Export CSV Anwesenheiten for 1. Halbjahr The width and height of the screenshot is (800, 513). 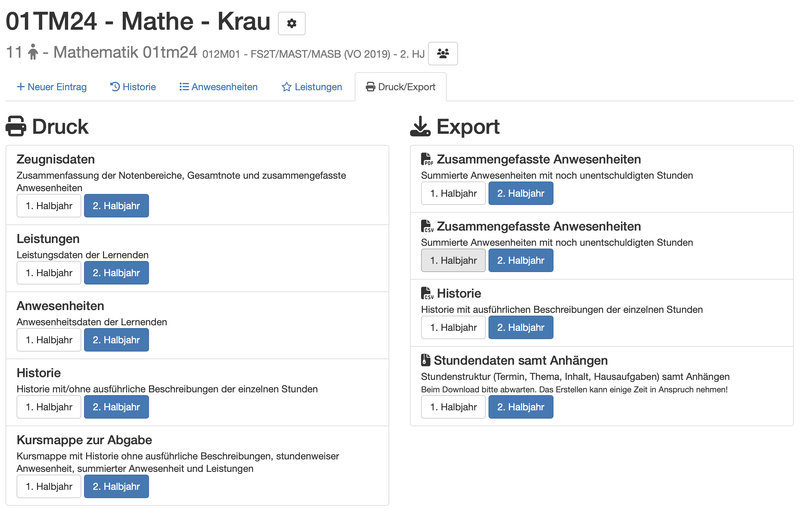click(453, 261)
